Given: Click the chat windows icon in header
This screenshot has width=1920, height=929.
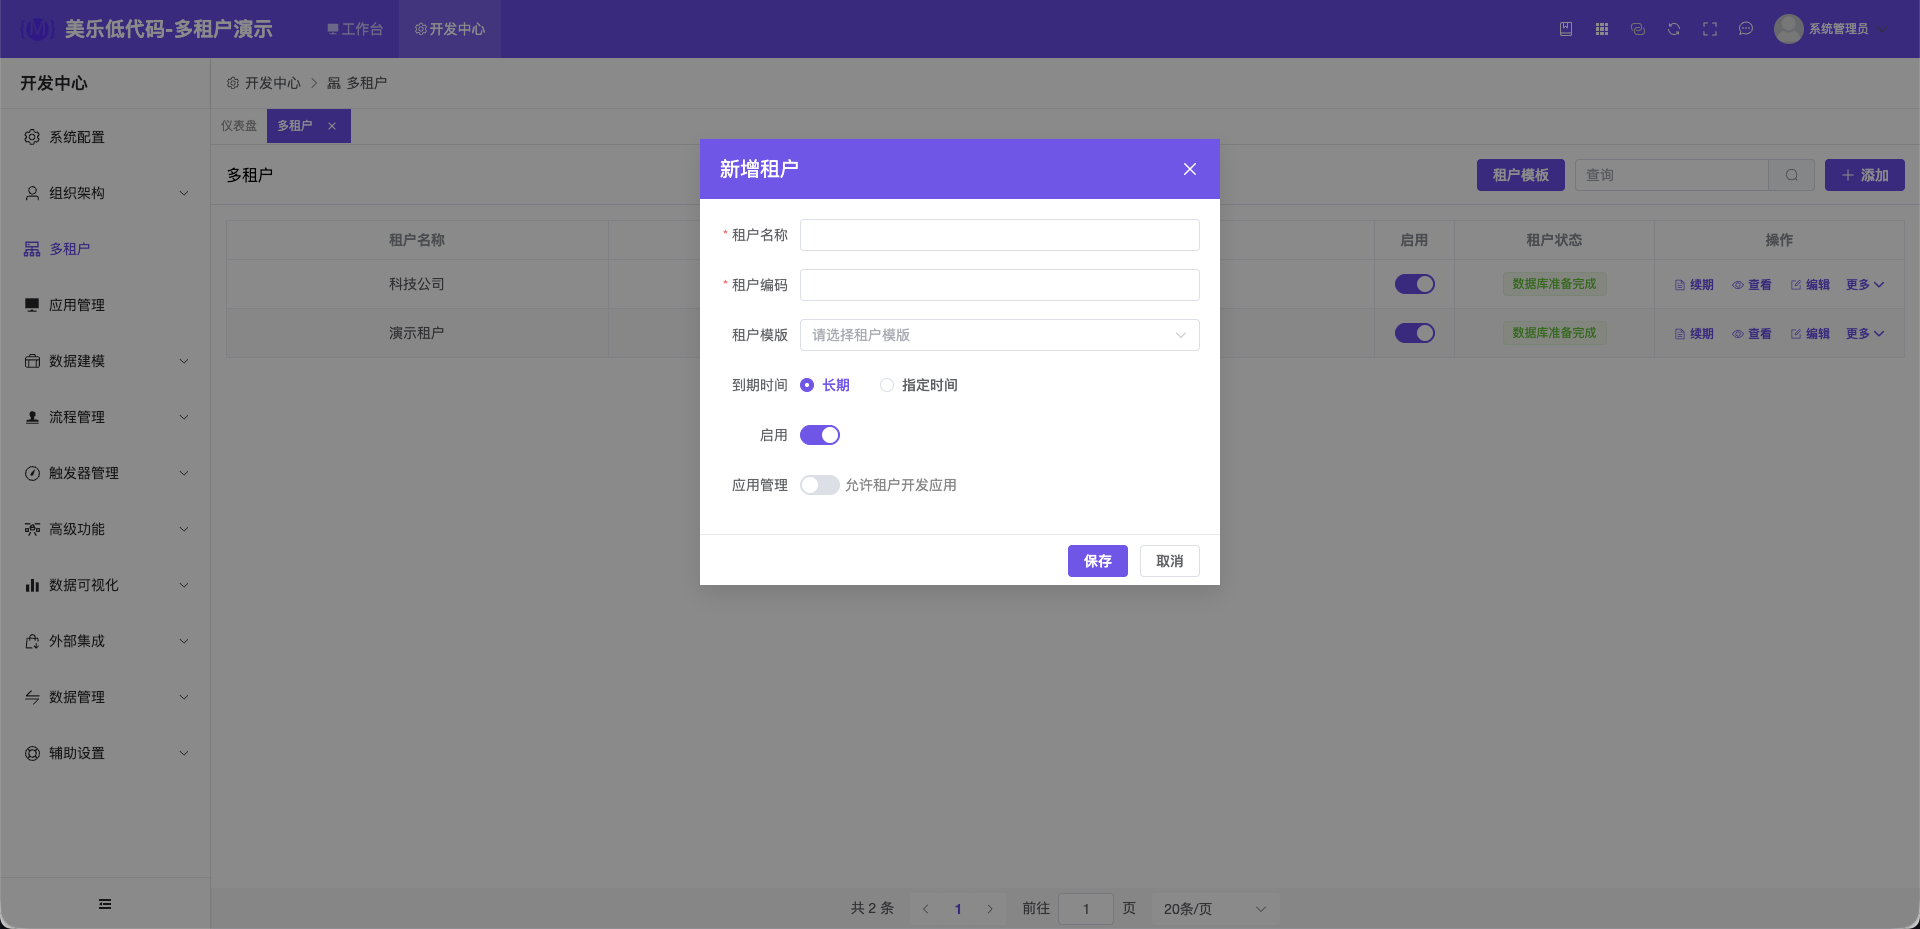Looking at the screenshot, I should 1638,29.
